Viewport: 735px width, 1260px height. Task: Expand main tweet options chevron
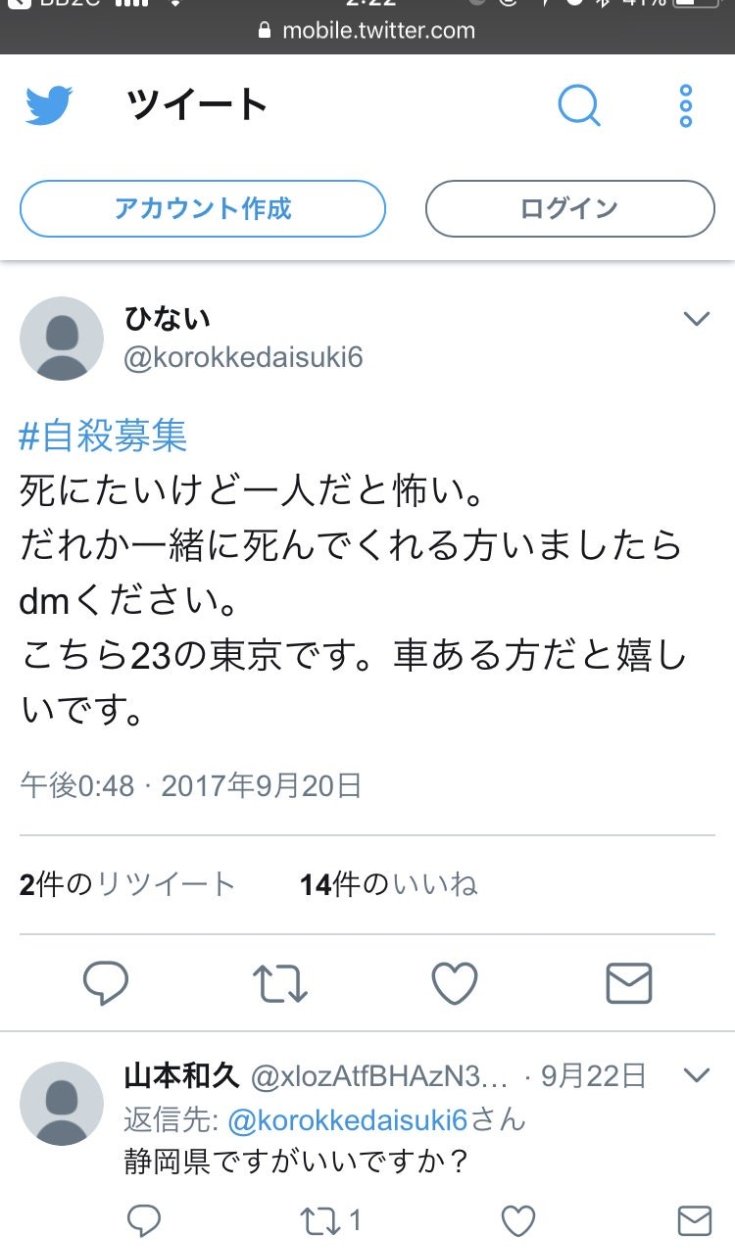696,319
